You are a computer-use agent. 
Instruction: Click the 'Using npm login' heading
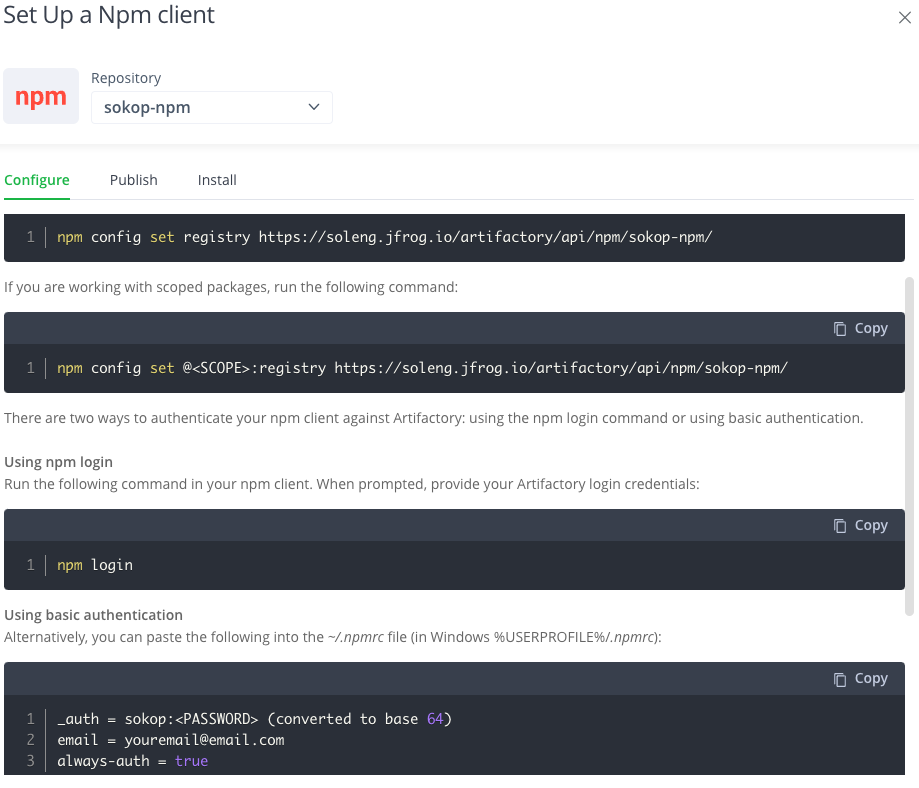point(59,462)
